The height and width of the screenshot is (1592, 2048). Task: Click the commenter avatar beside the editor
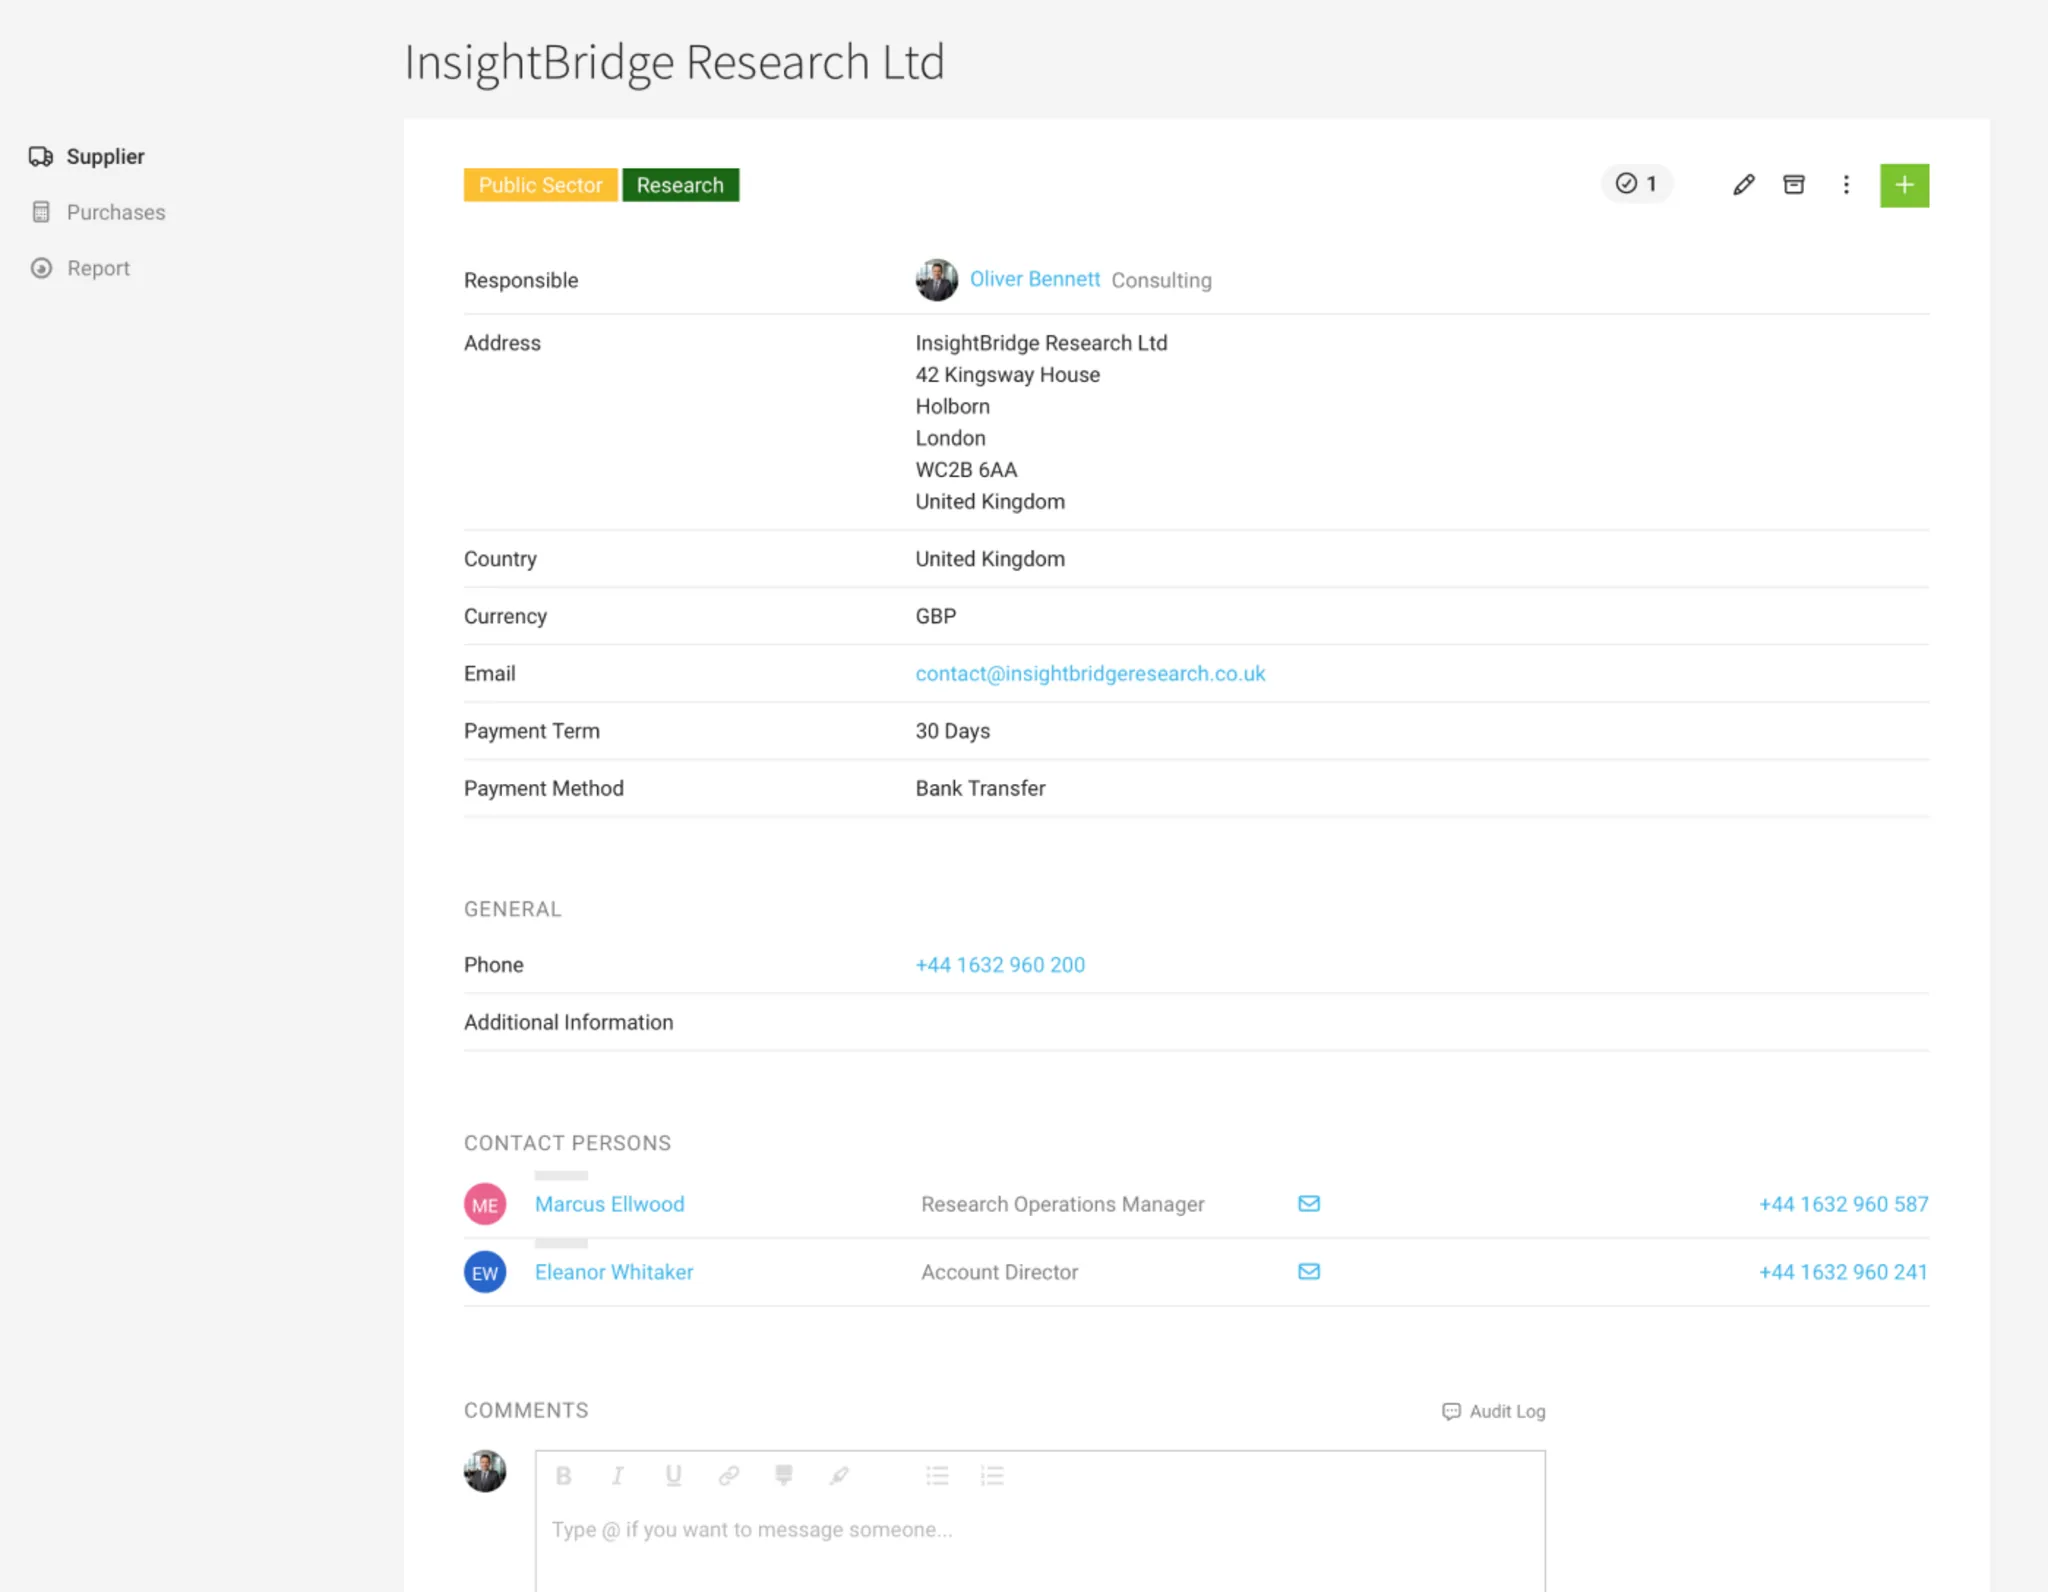(x=485, y=1471)
